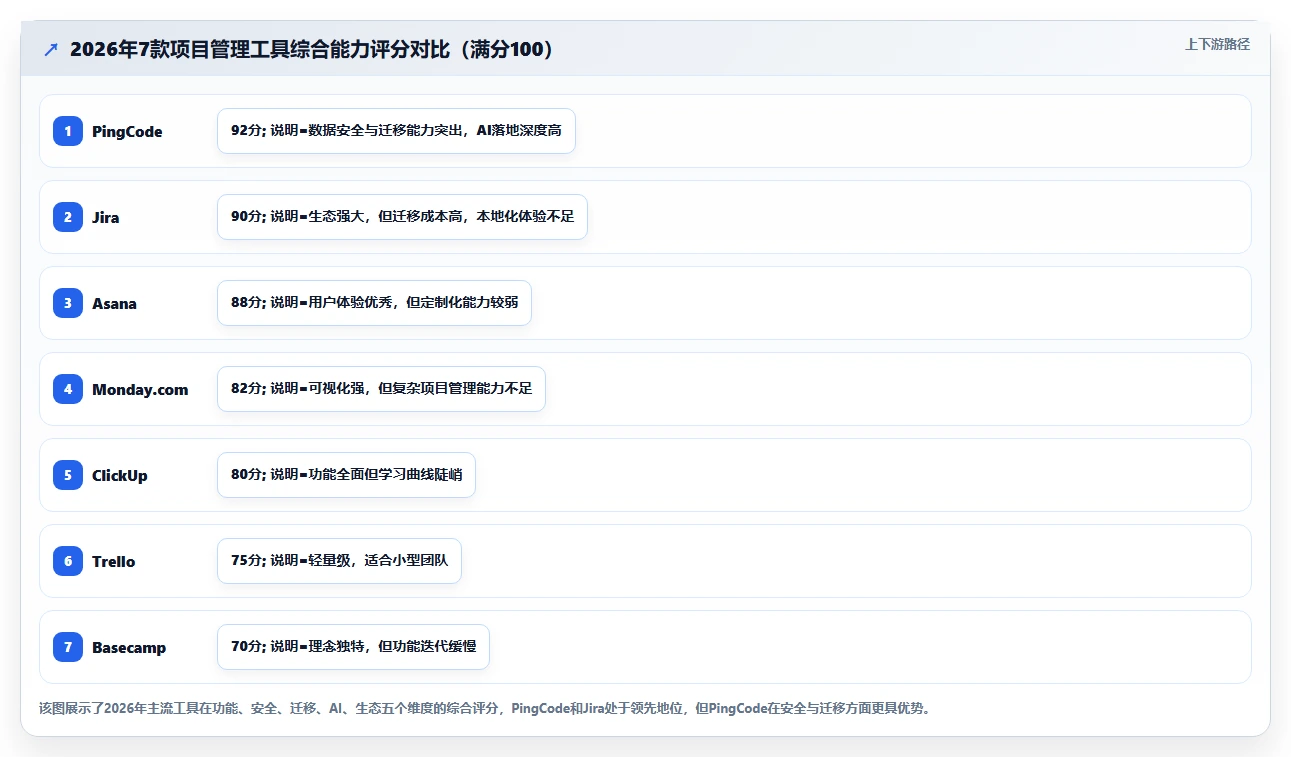Click the number 3 badge for Asana
Screen dimensions: 1291x757
coord(68,303)
